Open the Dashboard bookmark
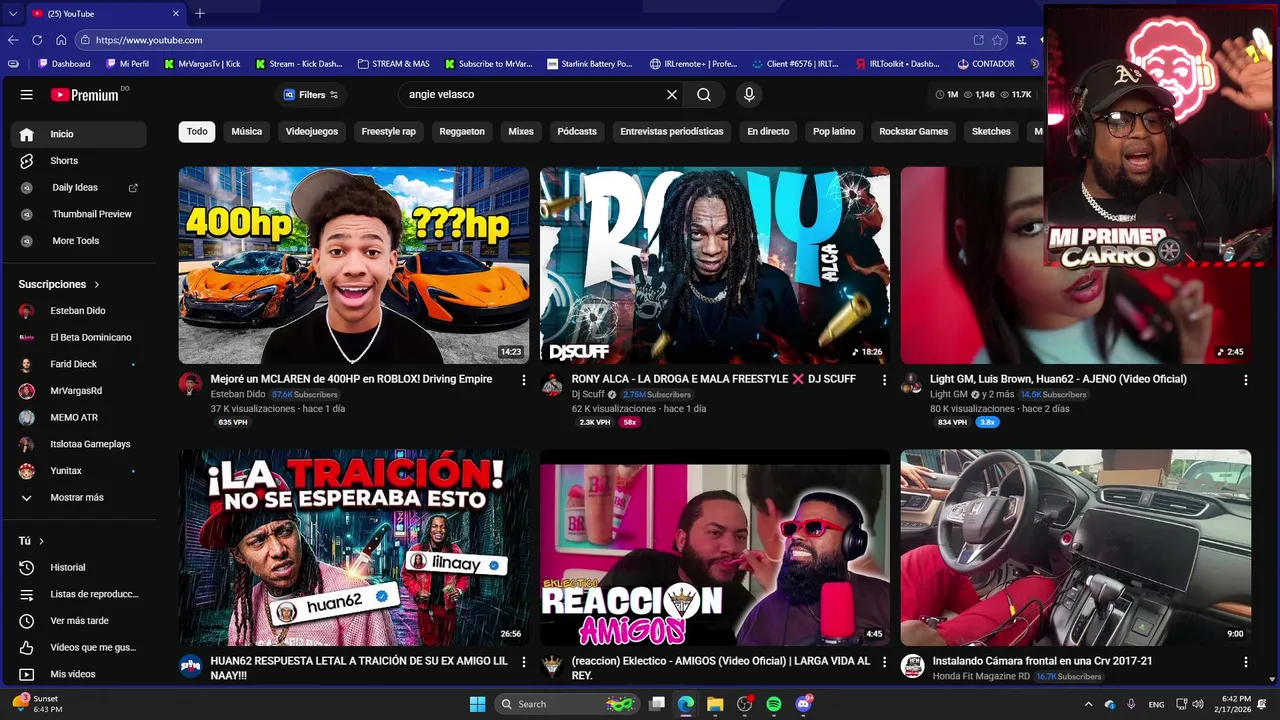Viewport: 1280px width, 720px height. 63,64
